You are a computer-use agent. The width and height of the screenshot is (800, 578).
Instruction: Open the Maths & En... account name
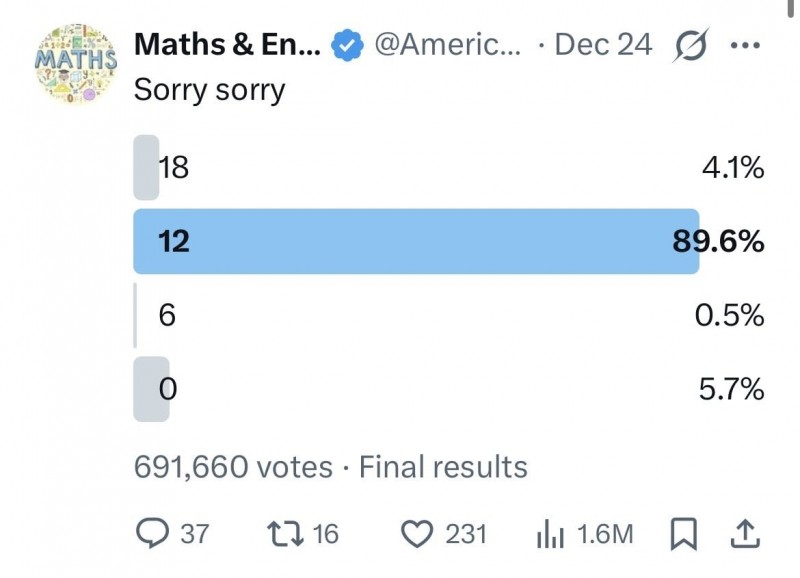coord(226,45)
